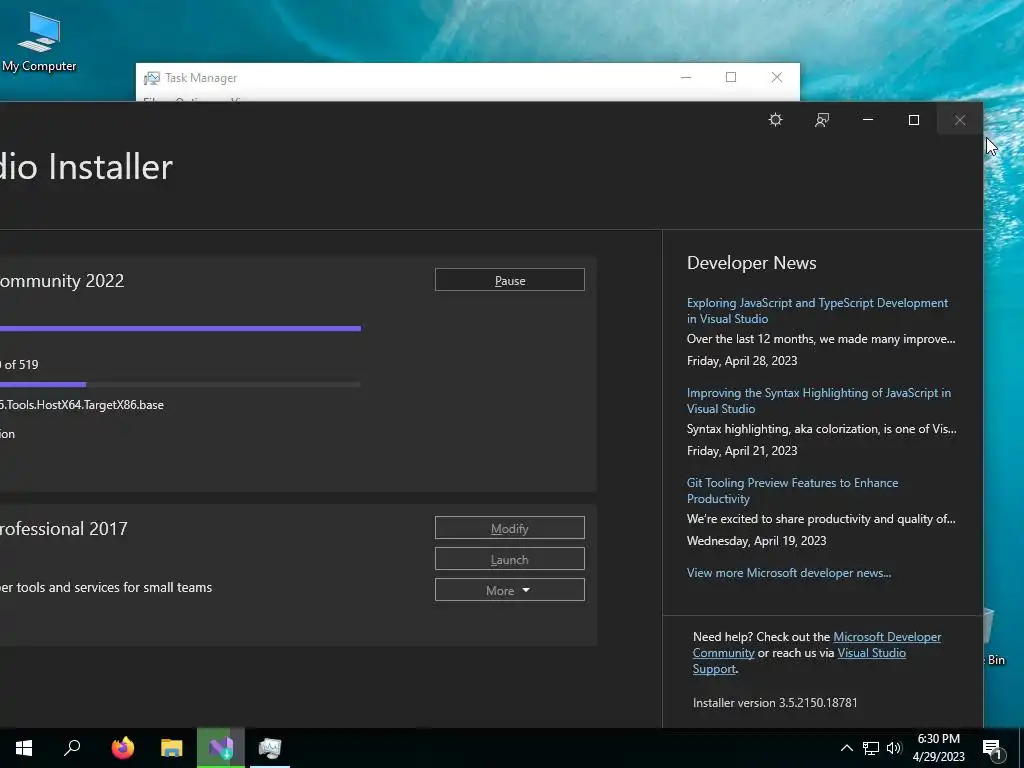Open the My Computer desktop icon
Viewport: 1024px width, 768px height.
[39, 42]
